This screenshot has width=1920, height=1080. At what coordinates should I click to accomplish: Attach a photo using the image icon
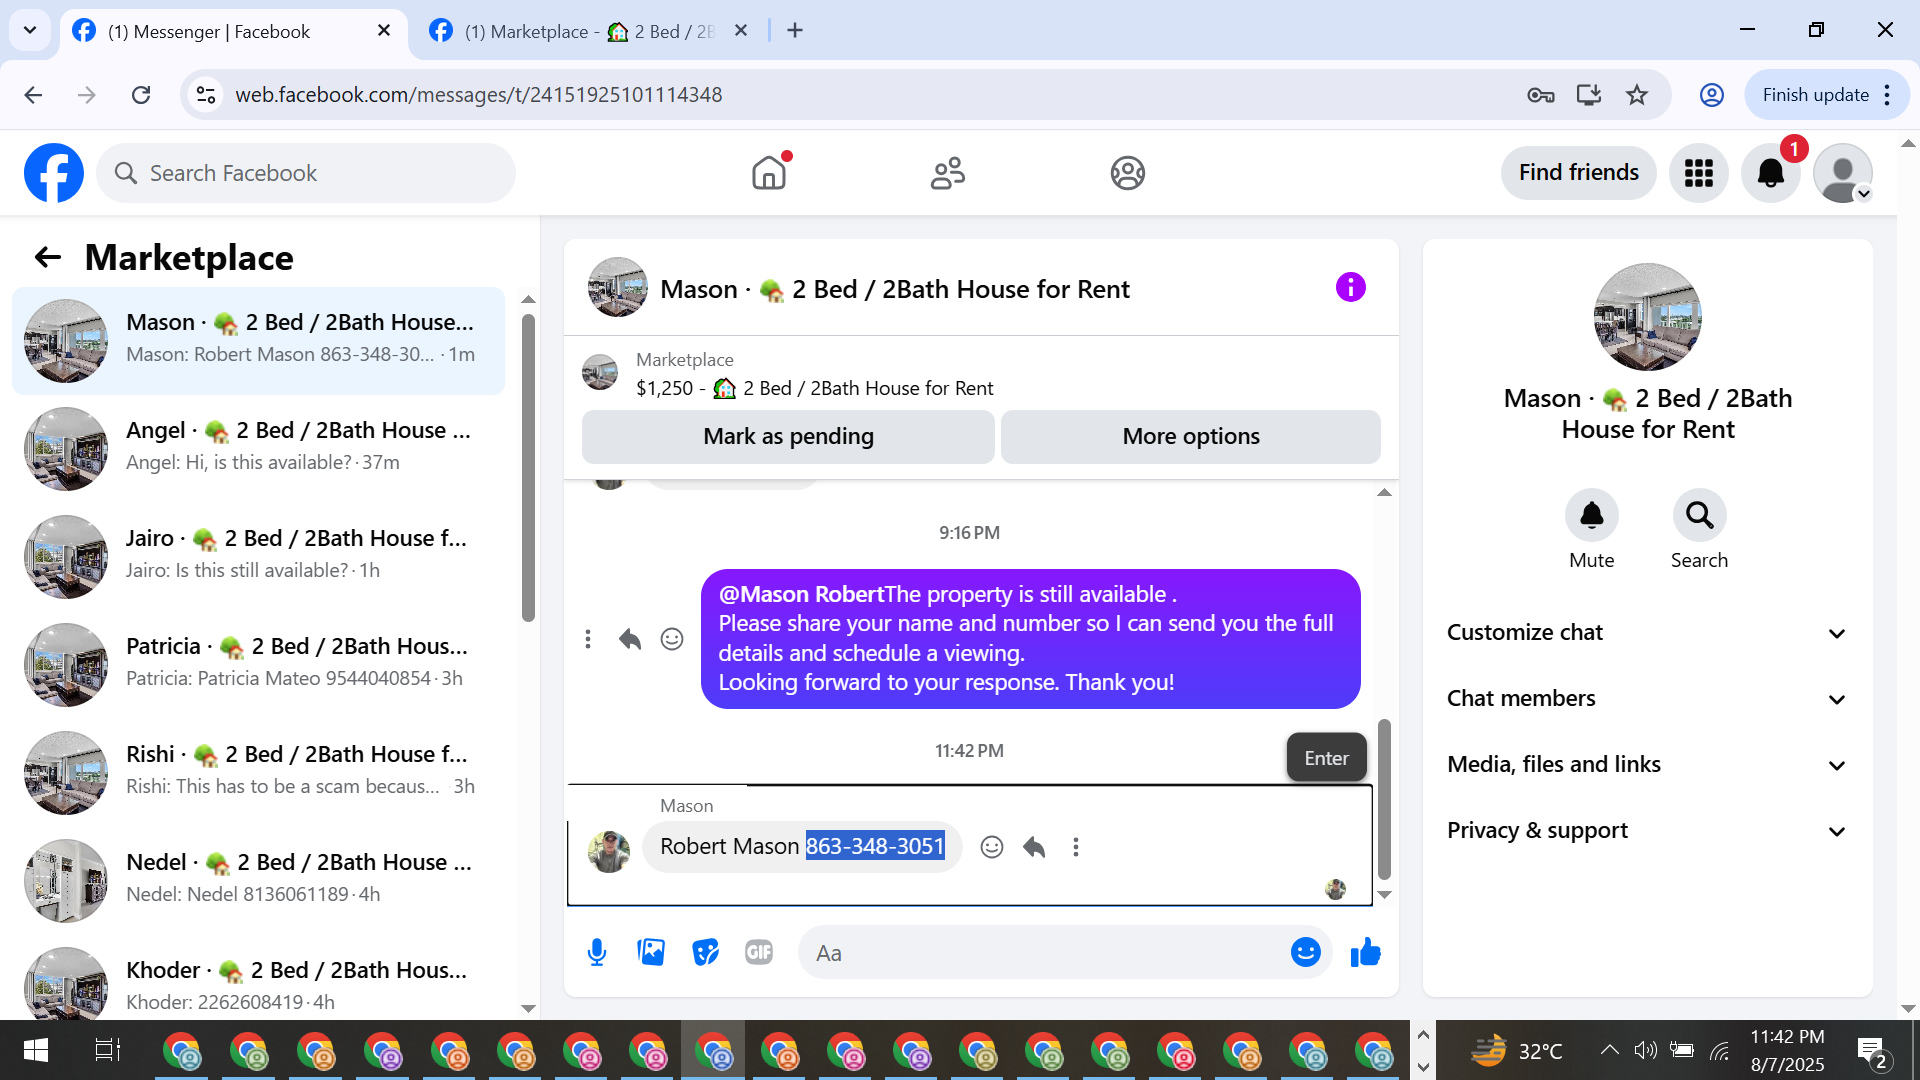click(x=651, y=952)
